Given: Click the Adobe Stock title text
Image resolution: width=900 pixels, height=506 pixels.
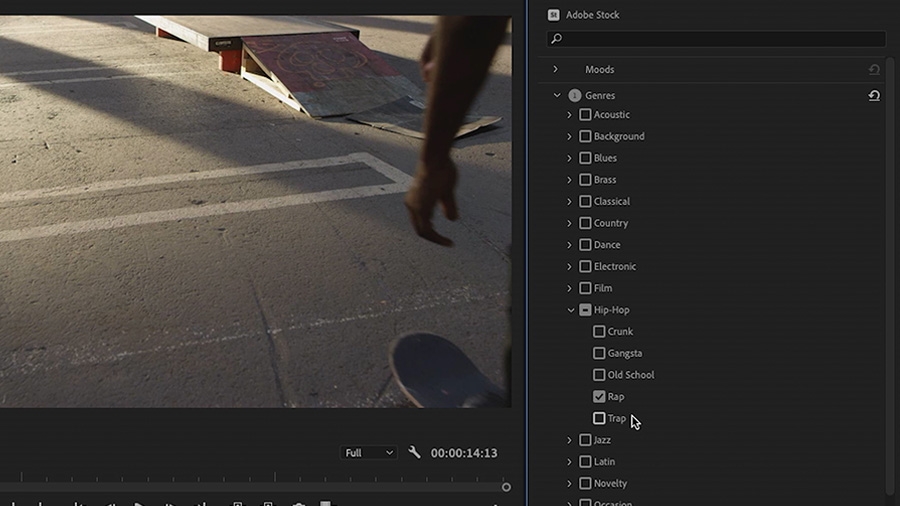Looking at the screenshot, I should pos(592,15).
